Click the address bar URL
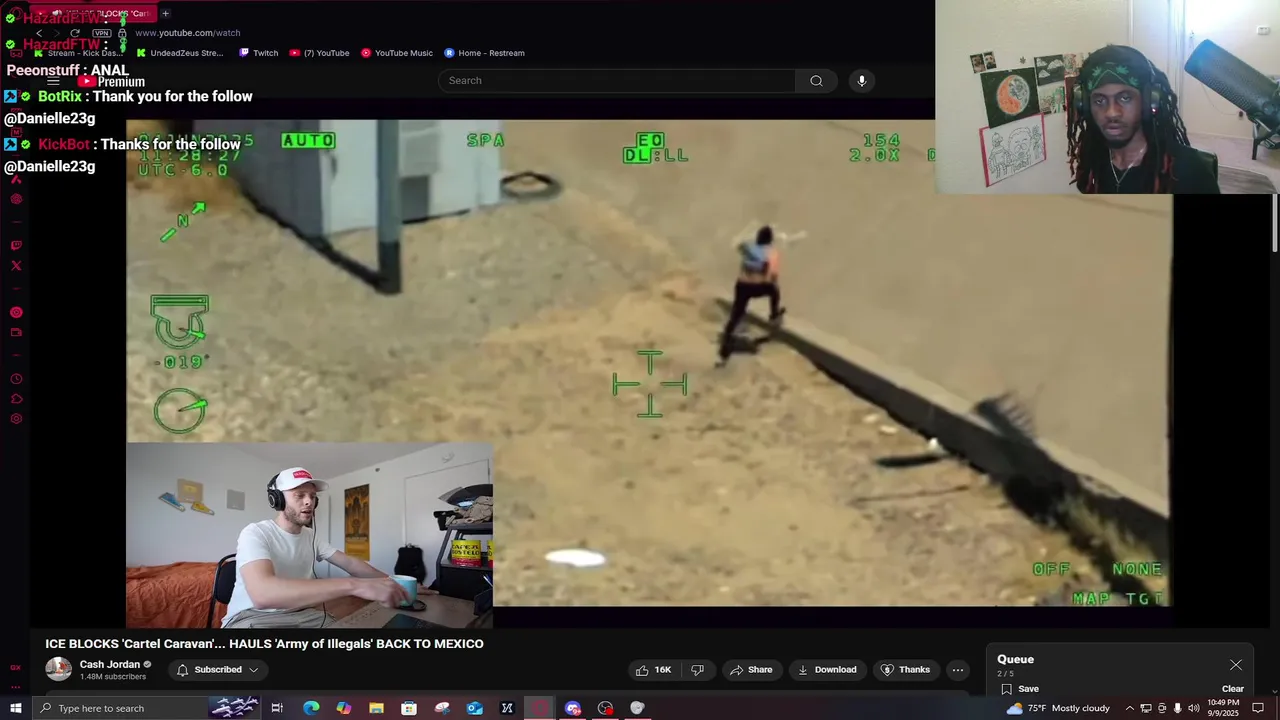The image size is (1280, 720). pyautogui.click(x=187, y=33)
